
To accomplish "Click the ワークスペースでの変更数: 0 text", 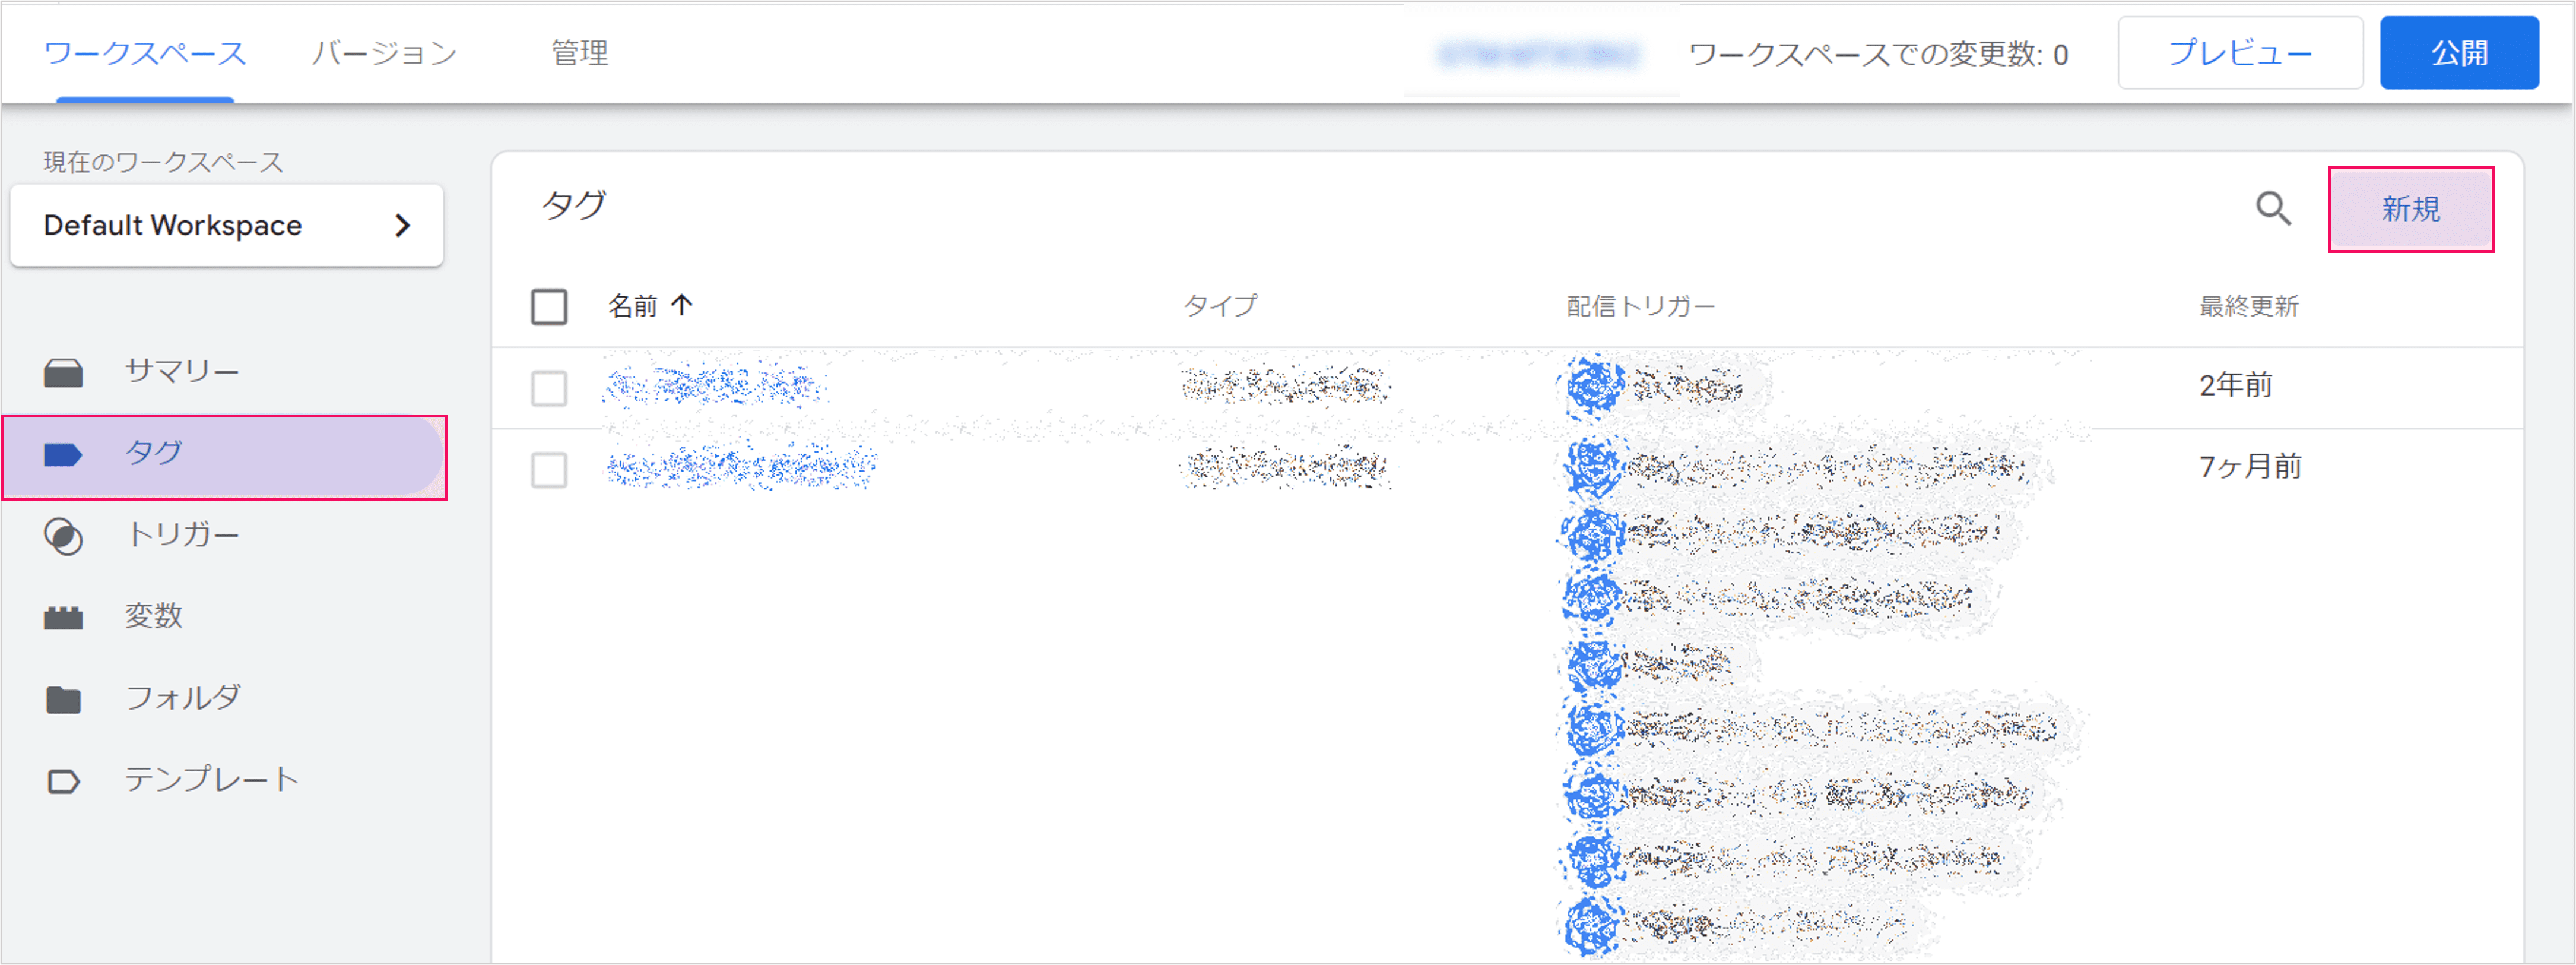I will pos(1878,54).
